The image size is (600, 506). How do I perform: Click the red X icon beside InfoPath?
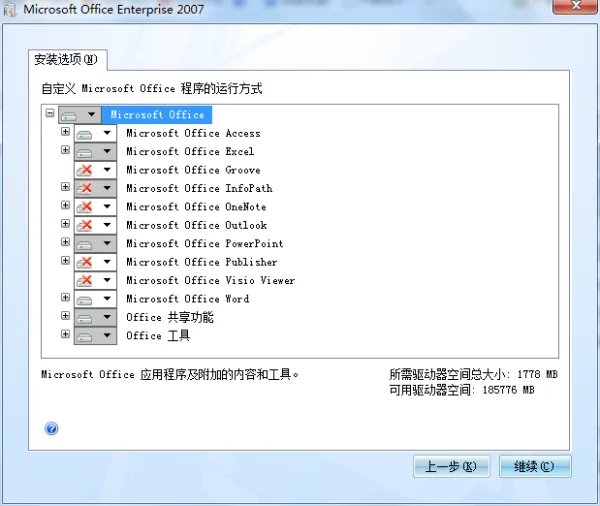84,188
